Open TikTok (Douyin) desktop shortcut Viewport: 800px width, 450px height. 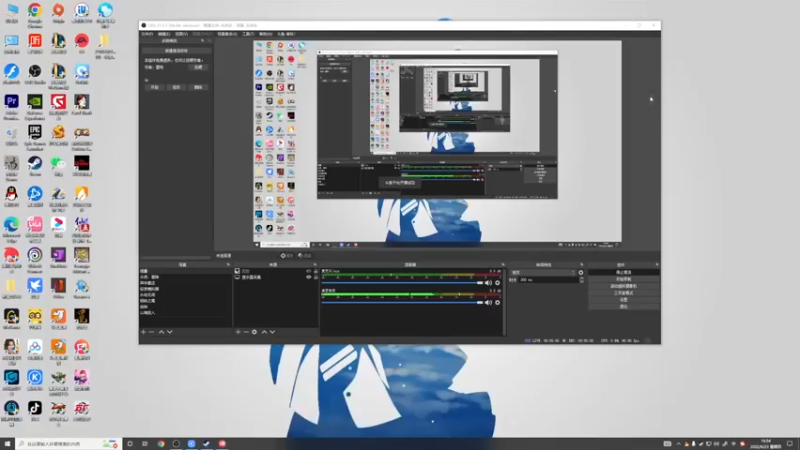(35, 411)
